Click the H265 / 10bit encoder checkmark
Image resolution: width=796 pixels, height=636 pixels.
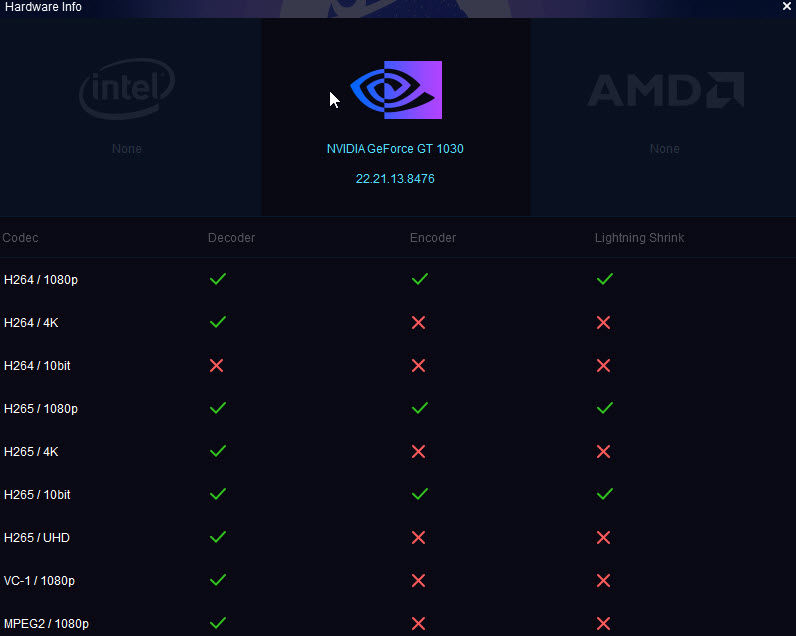419,494
